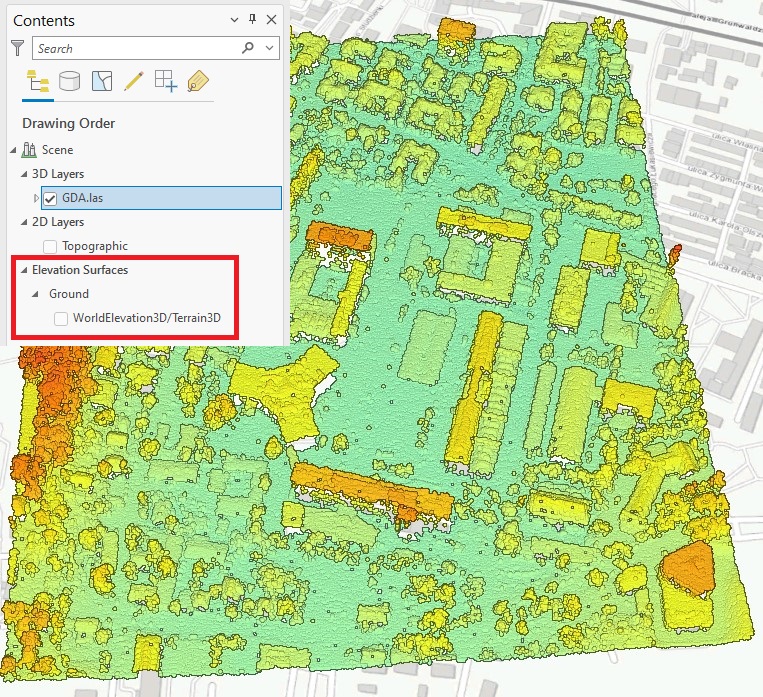Click the filter icon beside the search box
Screen dimensions: 763x697
(x=17, y=48)
